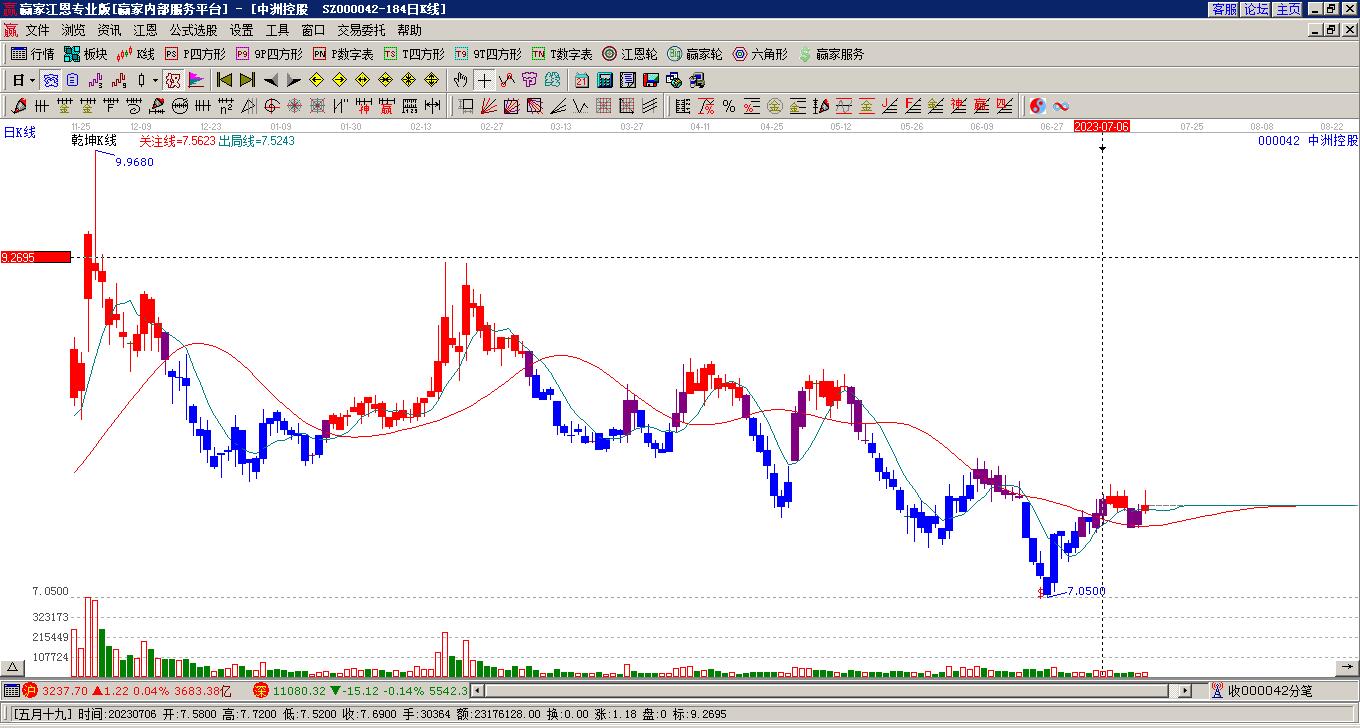
Task: Click the 9.2695 price marker on axis
Action: (35, 257)
